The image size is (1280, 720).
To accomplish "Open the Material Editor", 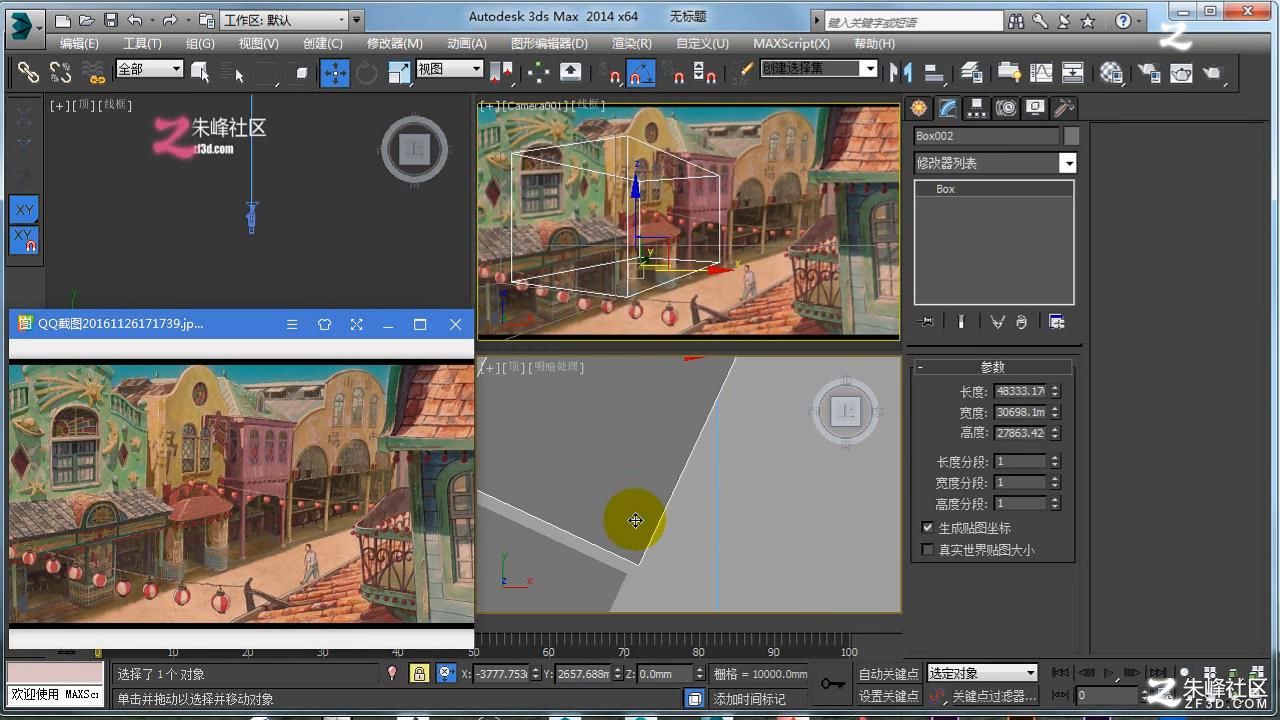I will click(1111, 72).
